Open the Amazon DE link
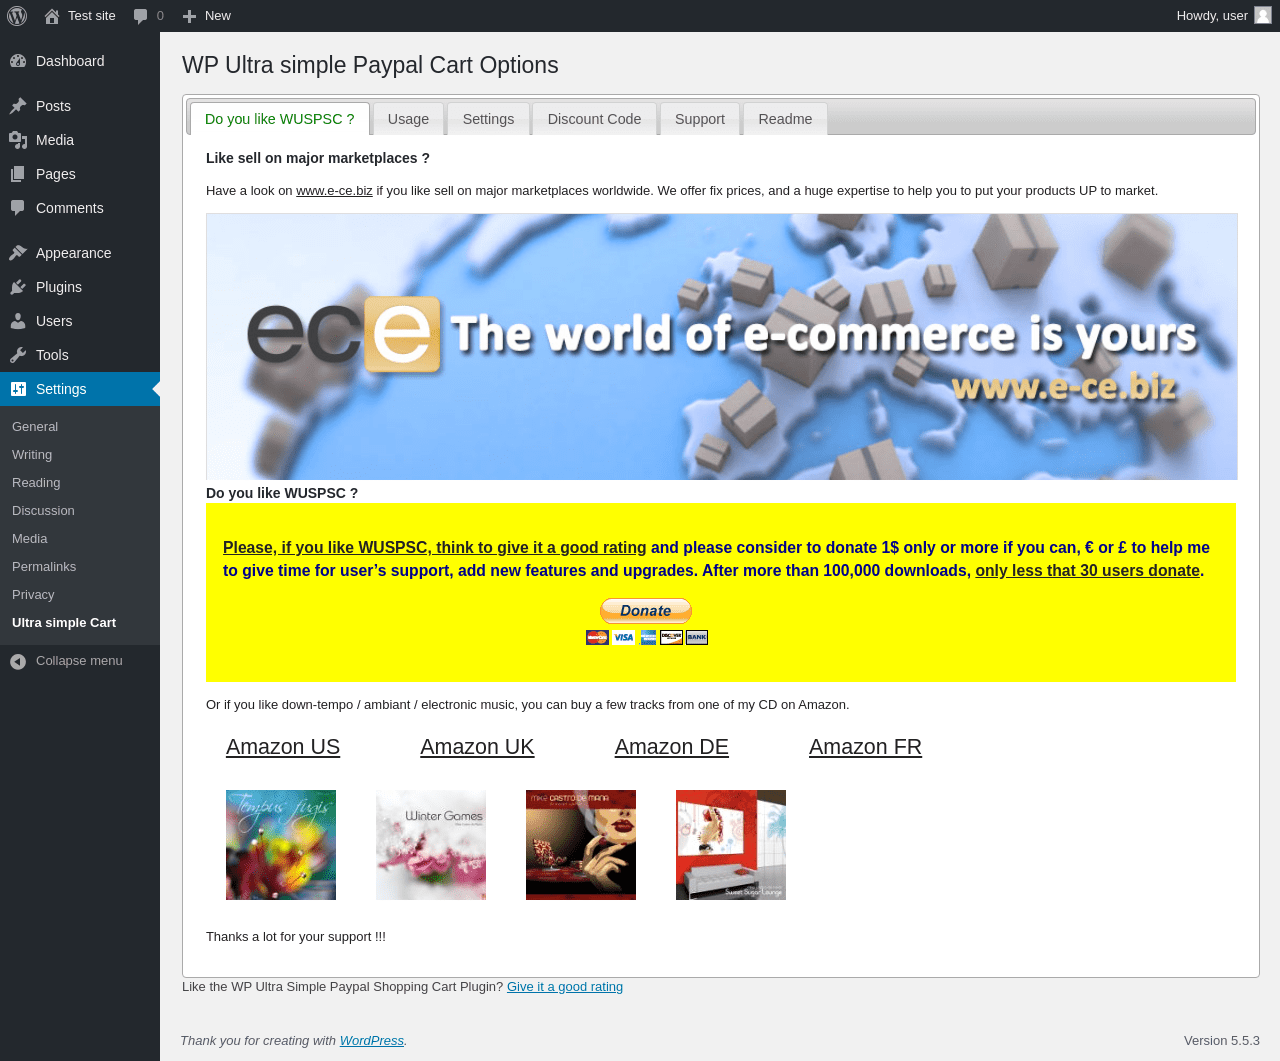The width and height of the screenshot is (1280, 1061). 672,747
